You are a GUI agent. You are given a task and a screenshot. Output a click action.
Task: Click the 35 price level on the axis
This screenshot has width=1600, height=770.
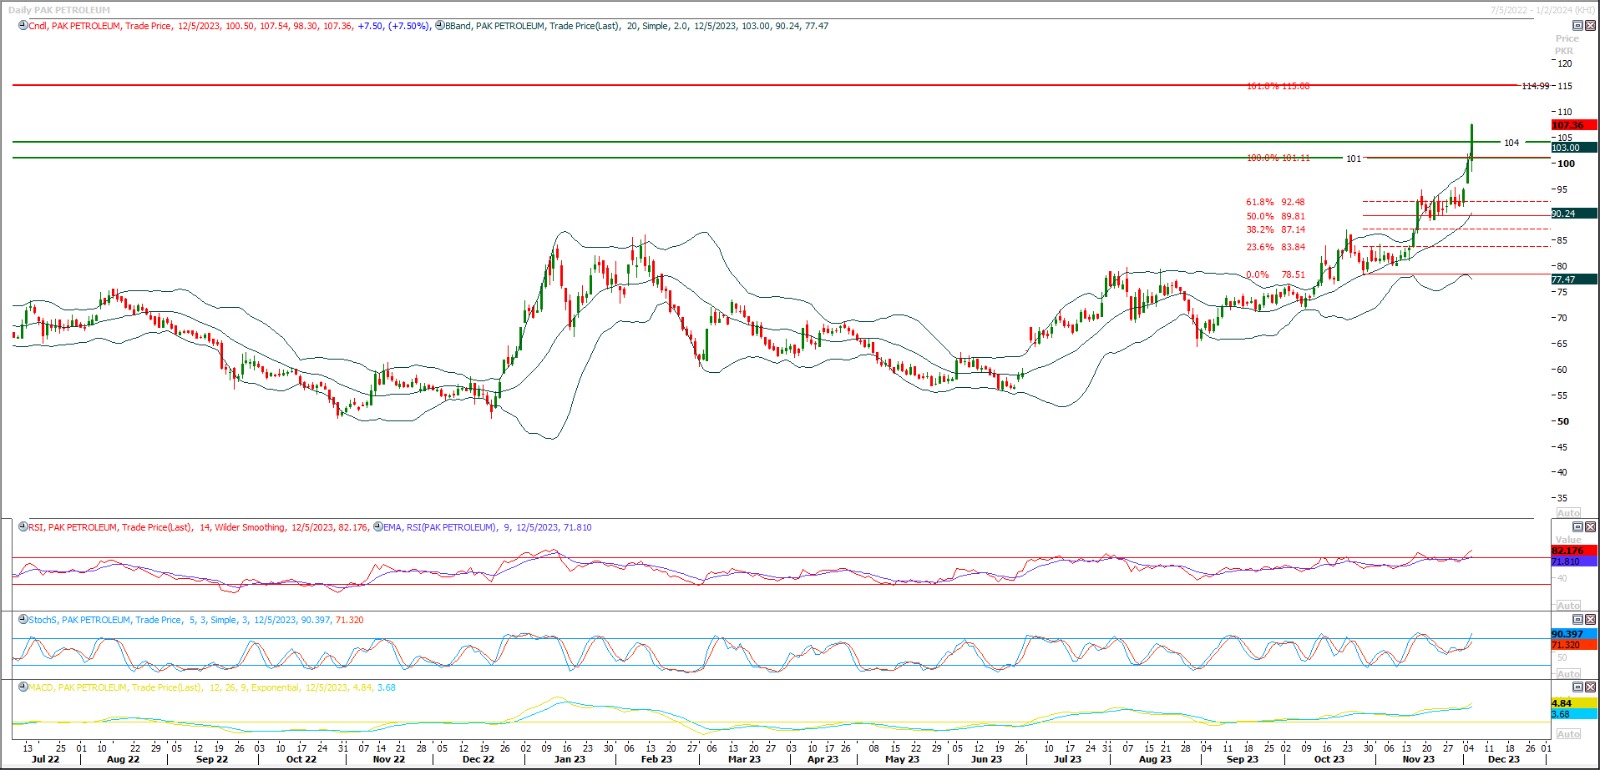click(x=1563, y=498)
